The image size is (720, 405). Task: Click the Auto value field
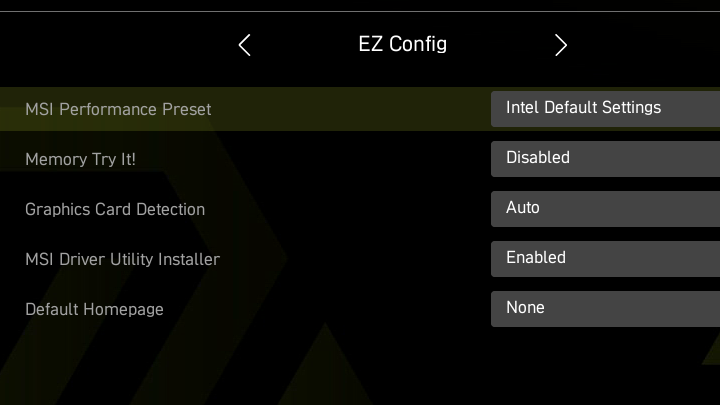tap(523, 208)
